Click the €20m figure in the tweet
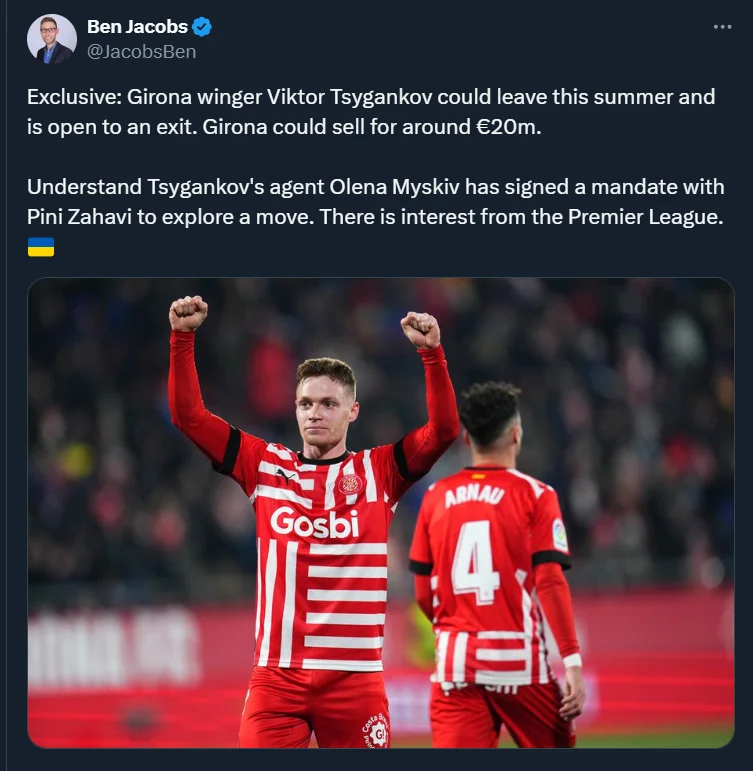This screenshot has width=753, height=771. pos(509,127)
